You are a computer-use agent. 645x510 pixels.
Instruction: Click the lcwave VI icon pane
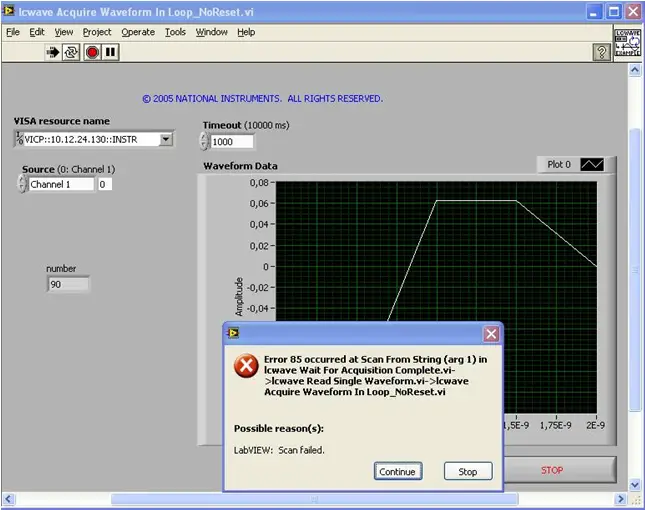pyautogui.click(x=627, y=42)
